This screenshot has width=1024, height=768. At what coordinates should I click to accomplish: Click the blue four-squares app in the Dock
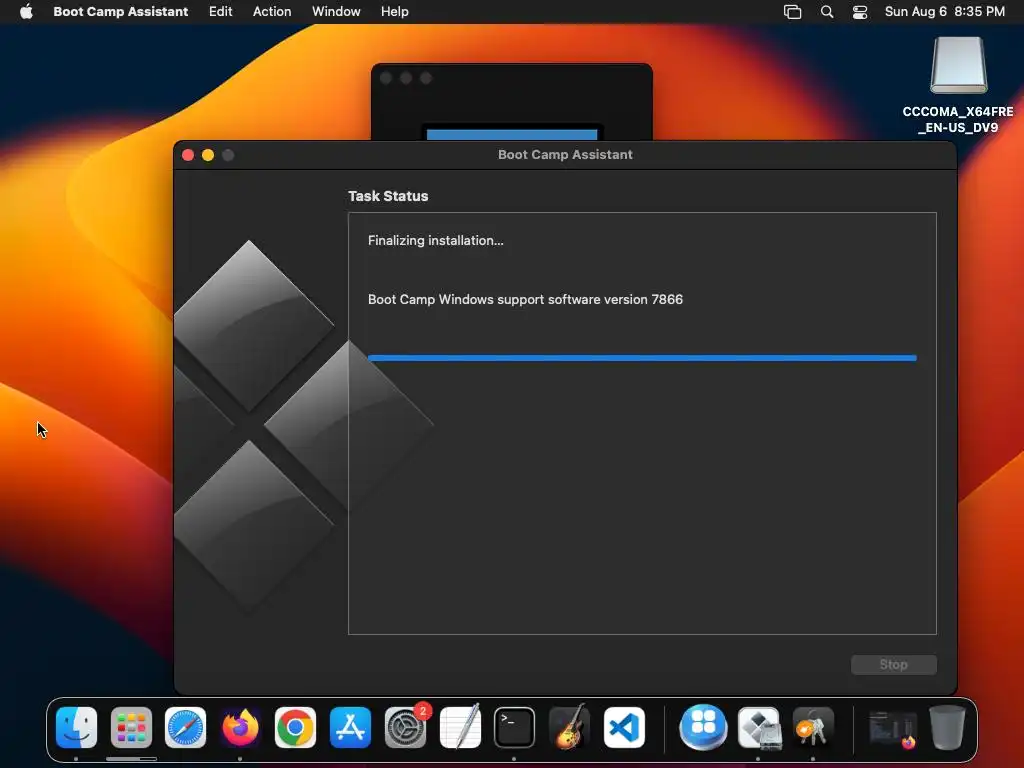[703, 728]
